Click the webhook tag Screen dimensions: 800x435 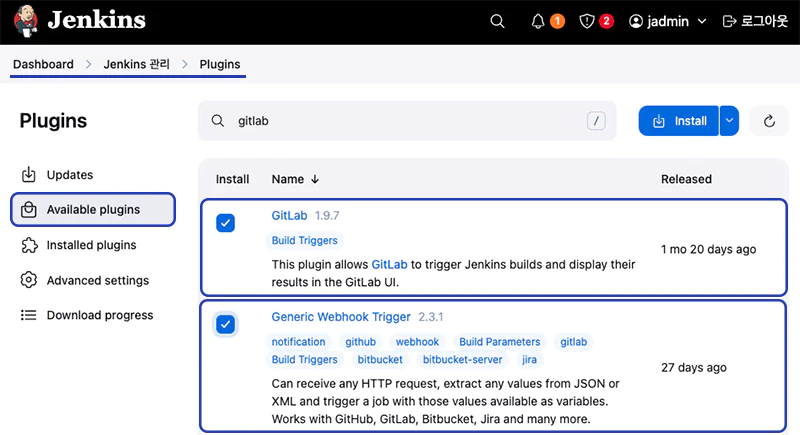point(417,342)
